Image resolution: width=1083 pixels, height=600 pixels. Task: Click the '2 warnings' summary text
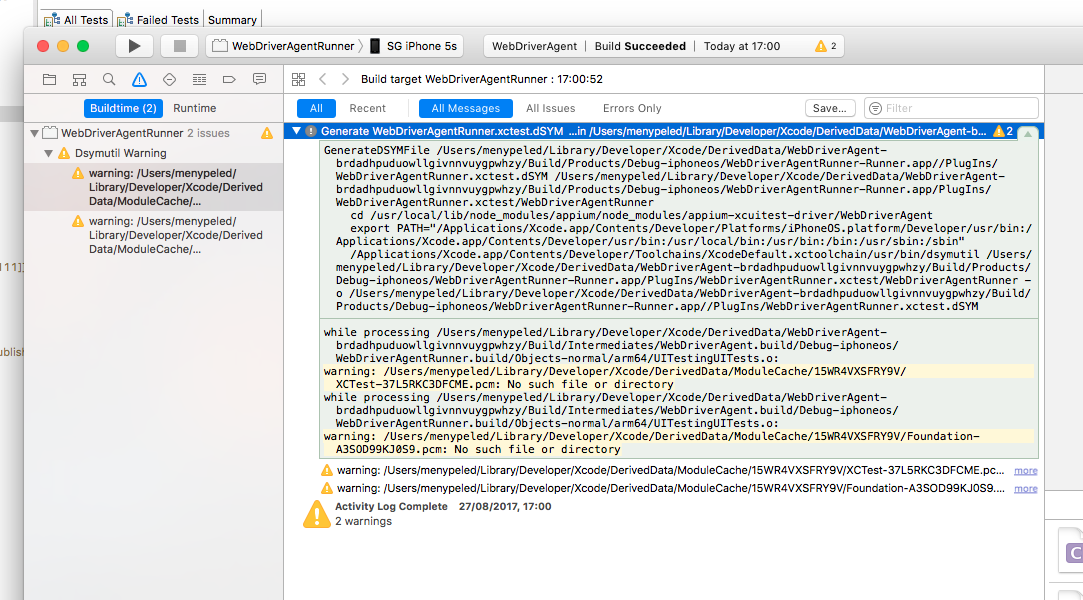pyautogui.click(x=363, y=522)
